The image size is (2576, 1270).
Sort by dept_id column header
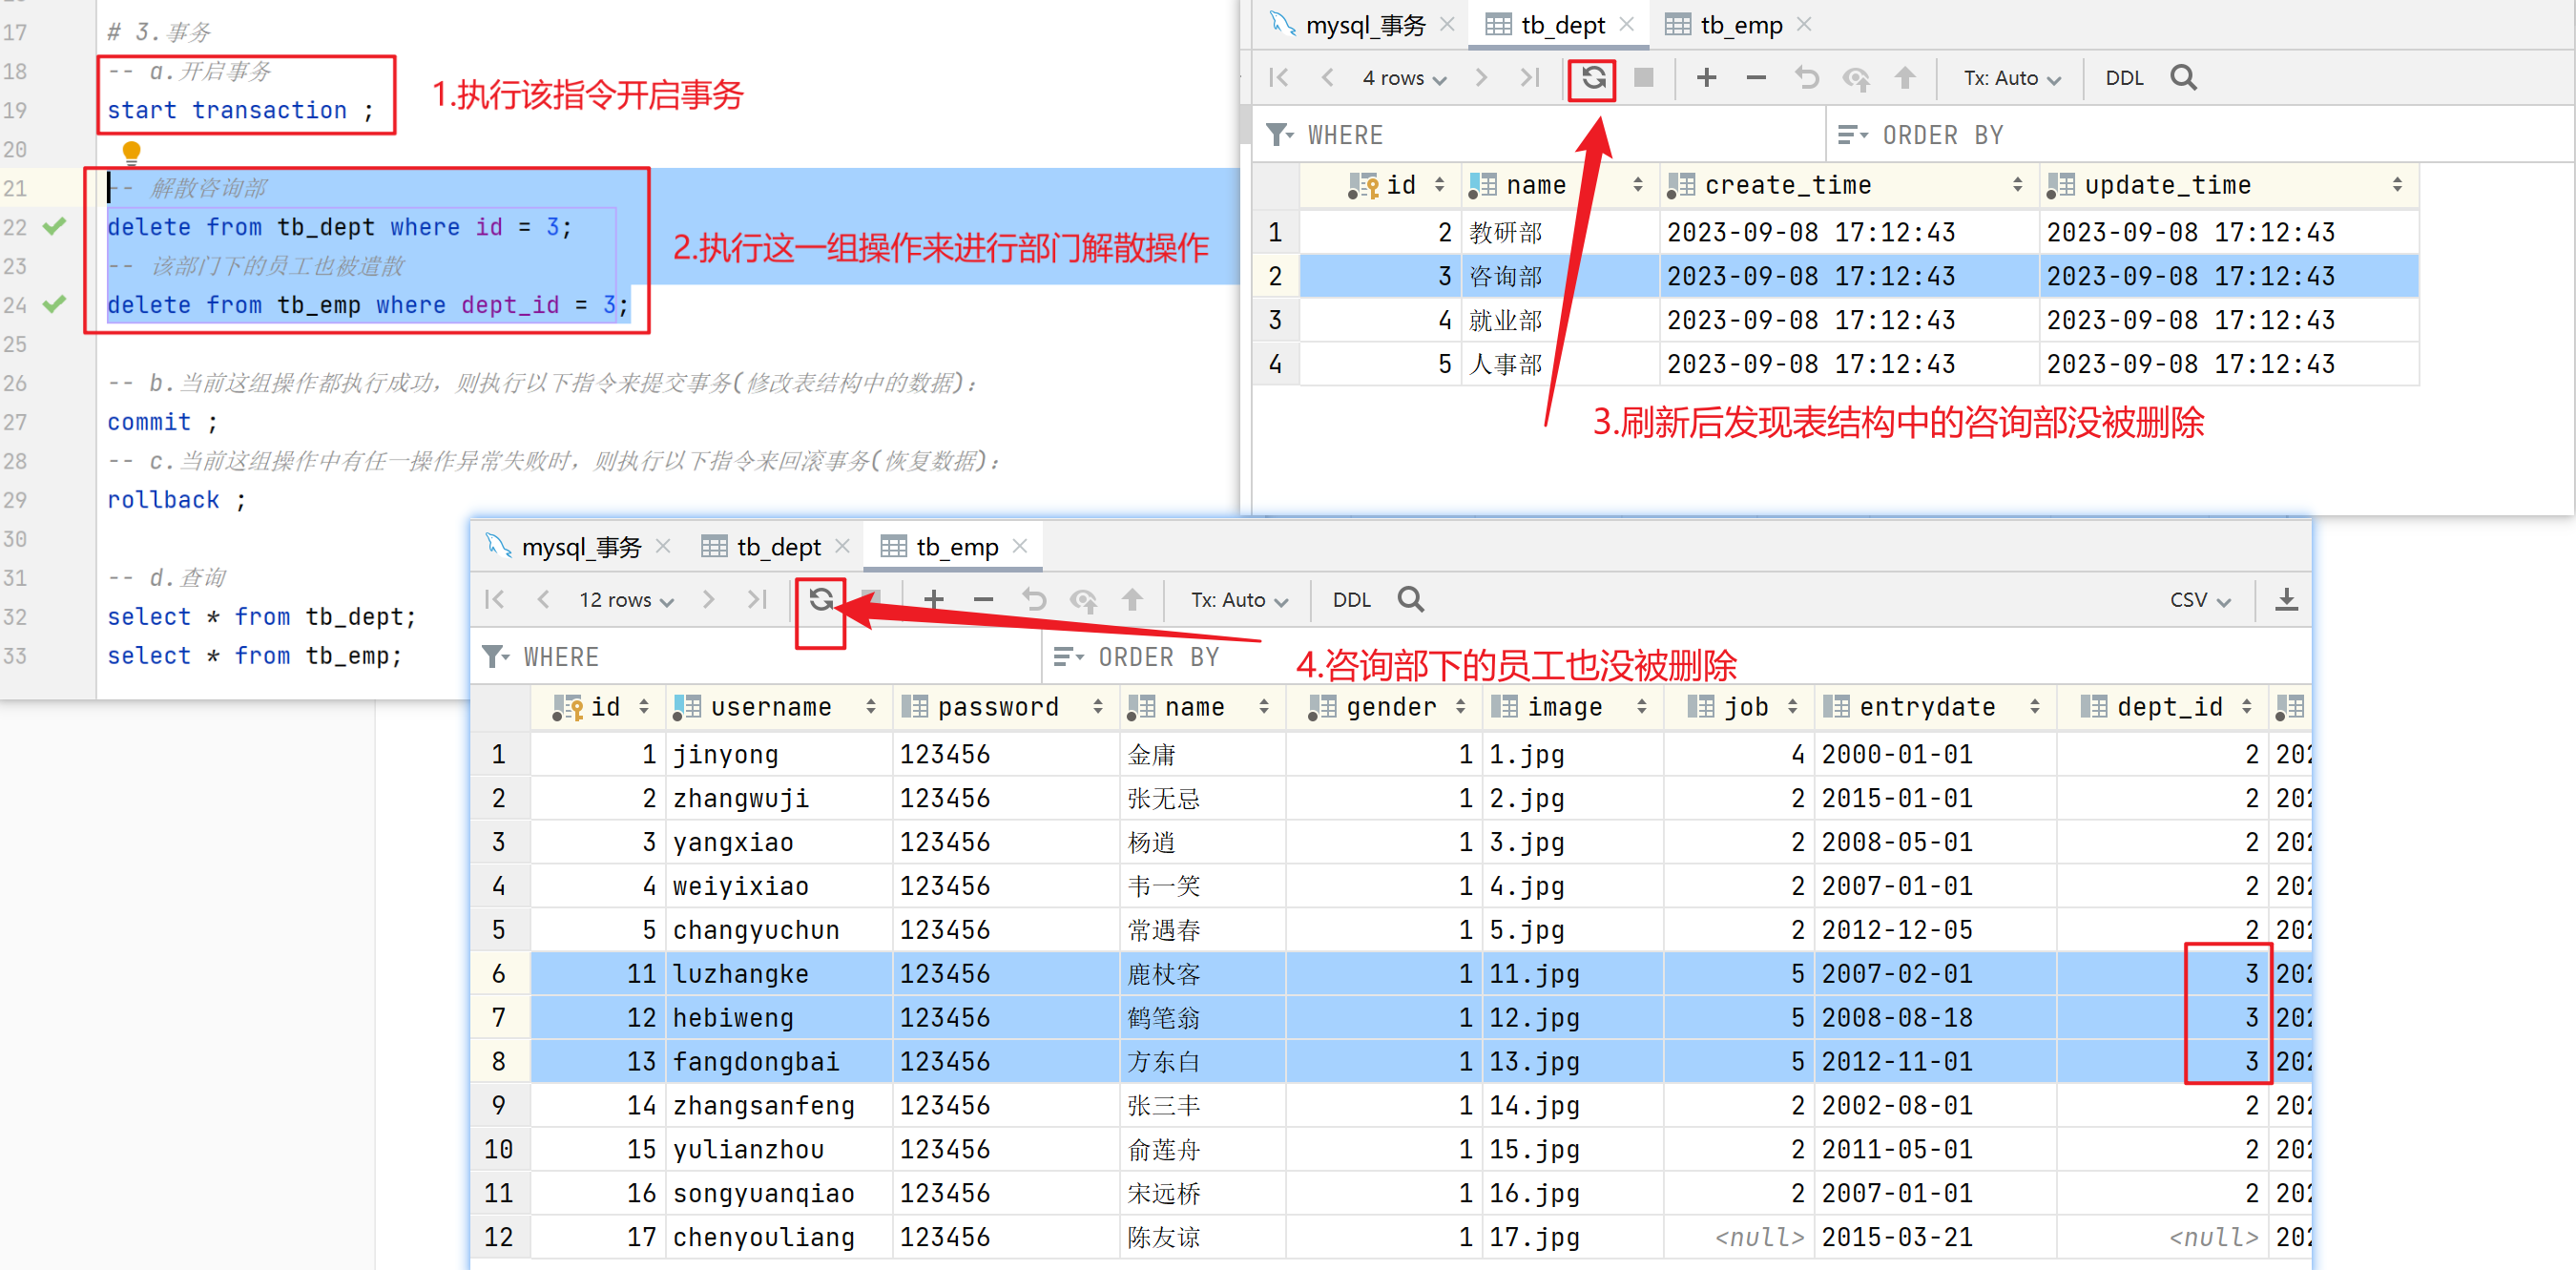[2163, 707]
